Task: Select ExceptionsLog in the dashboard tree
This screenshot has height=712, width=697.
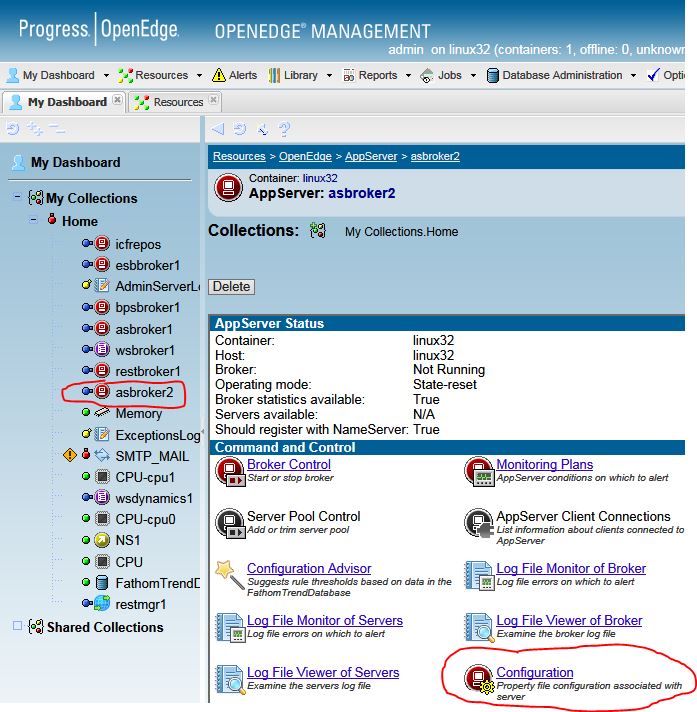Action: pyautogui.click(x=158, y=435)
